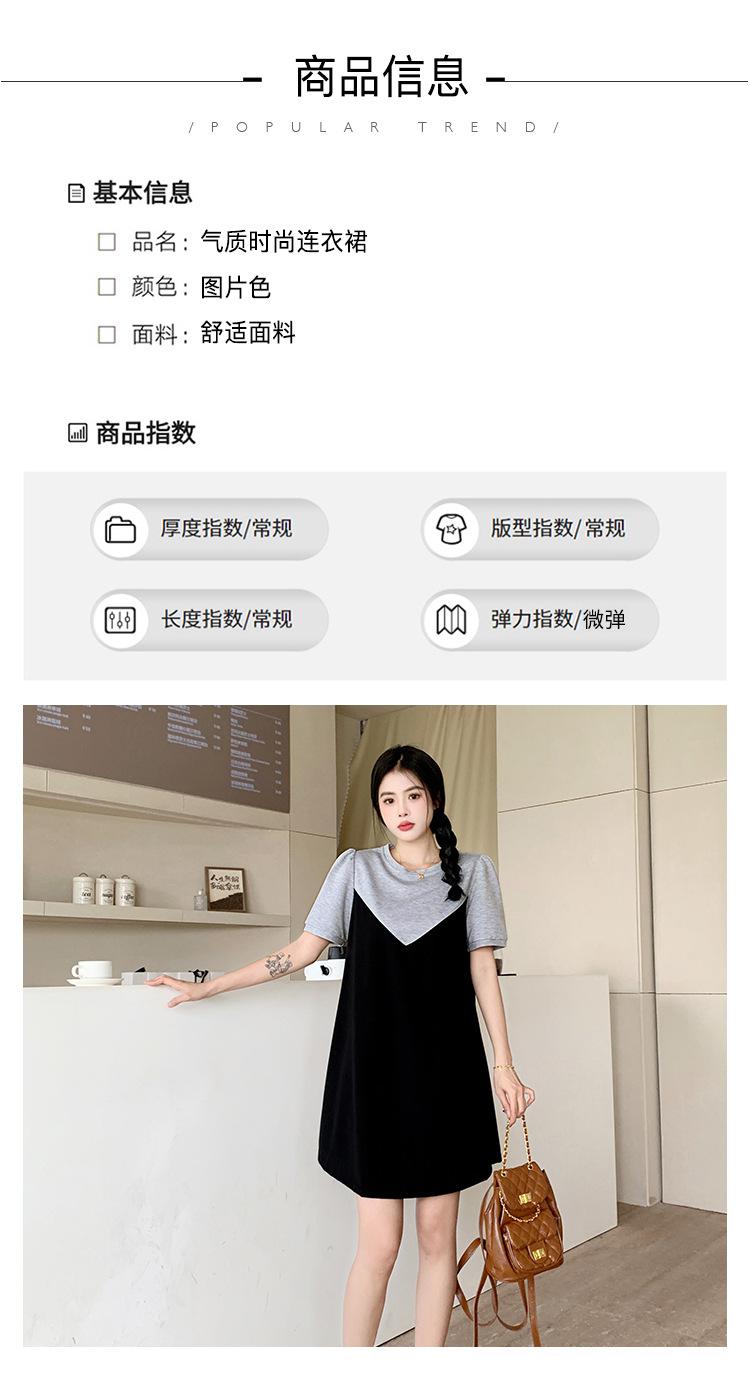Click the 舒适面料 fabric value text

tap(248, 333)
